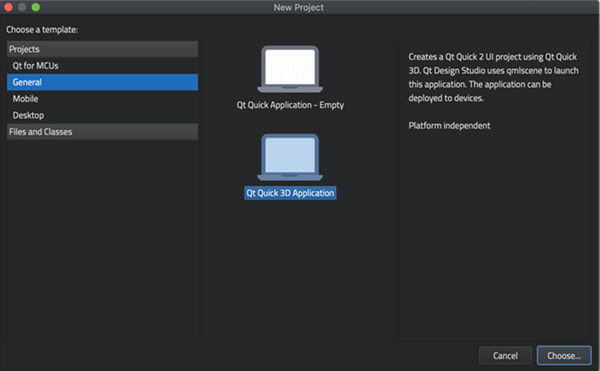Click the Qt Quick 3D Application label
Viewport: 600px width, 371px height.
[x=290, y=193]
